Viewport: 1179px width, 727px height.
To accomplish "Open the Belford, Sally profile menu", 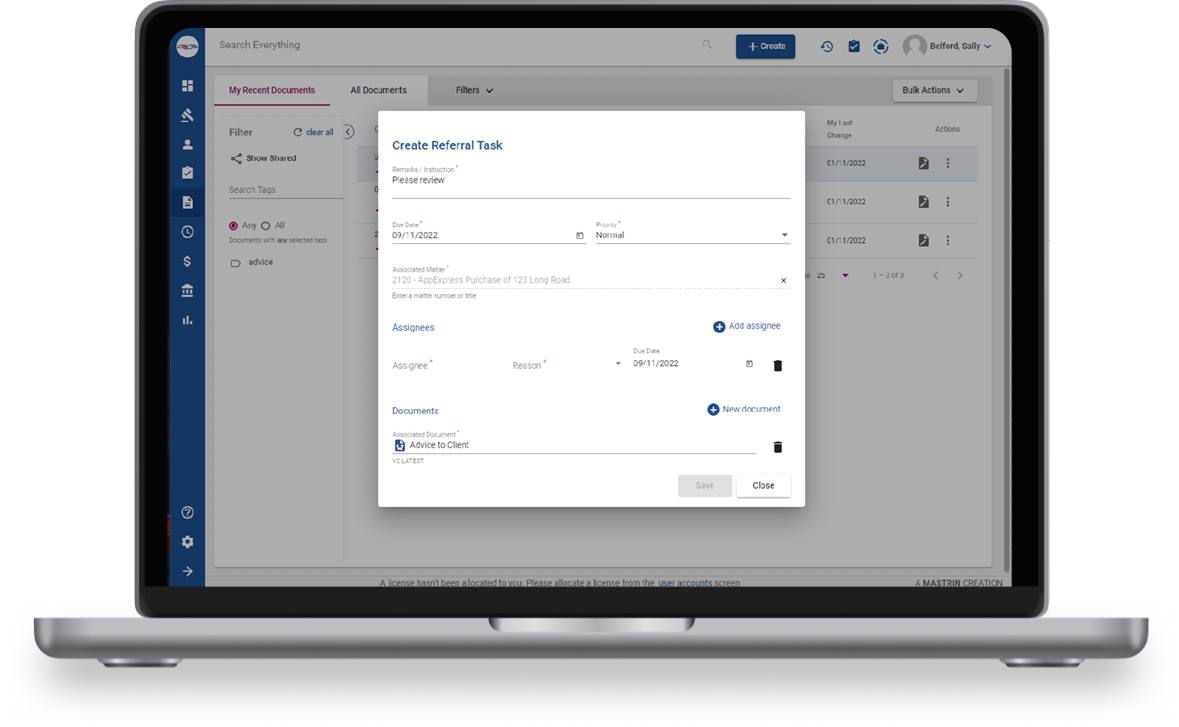I will click(948, 46).
